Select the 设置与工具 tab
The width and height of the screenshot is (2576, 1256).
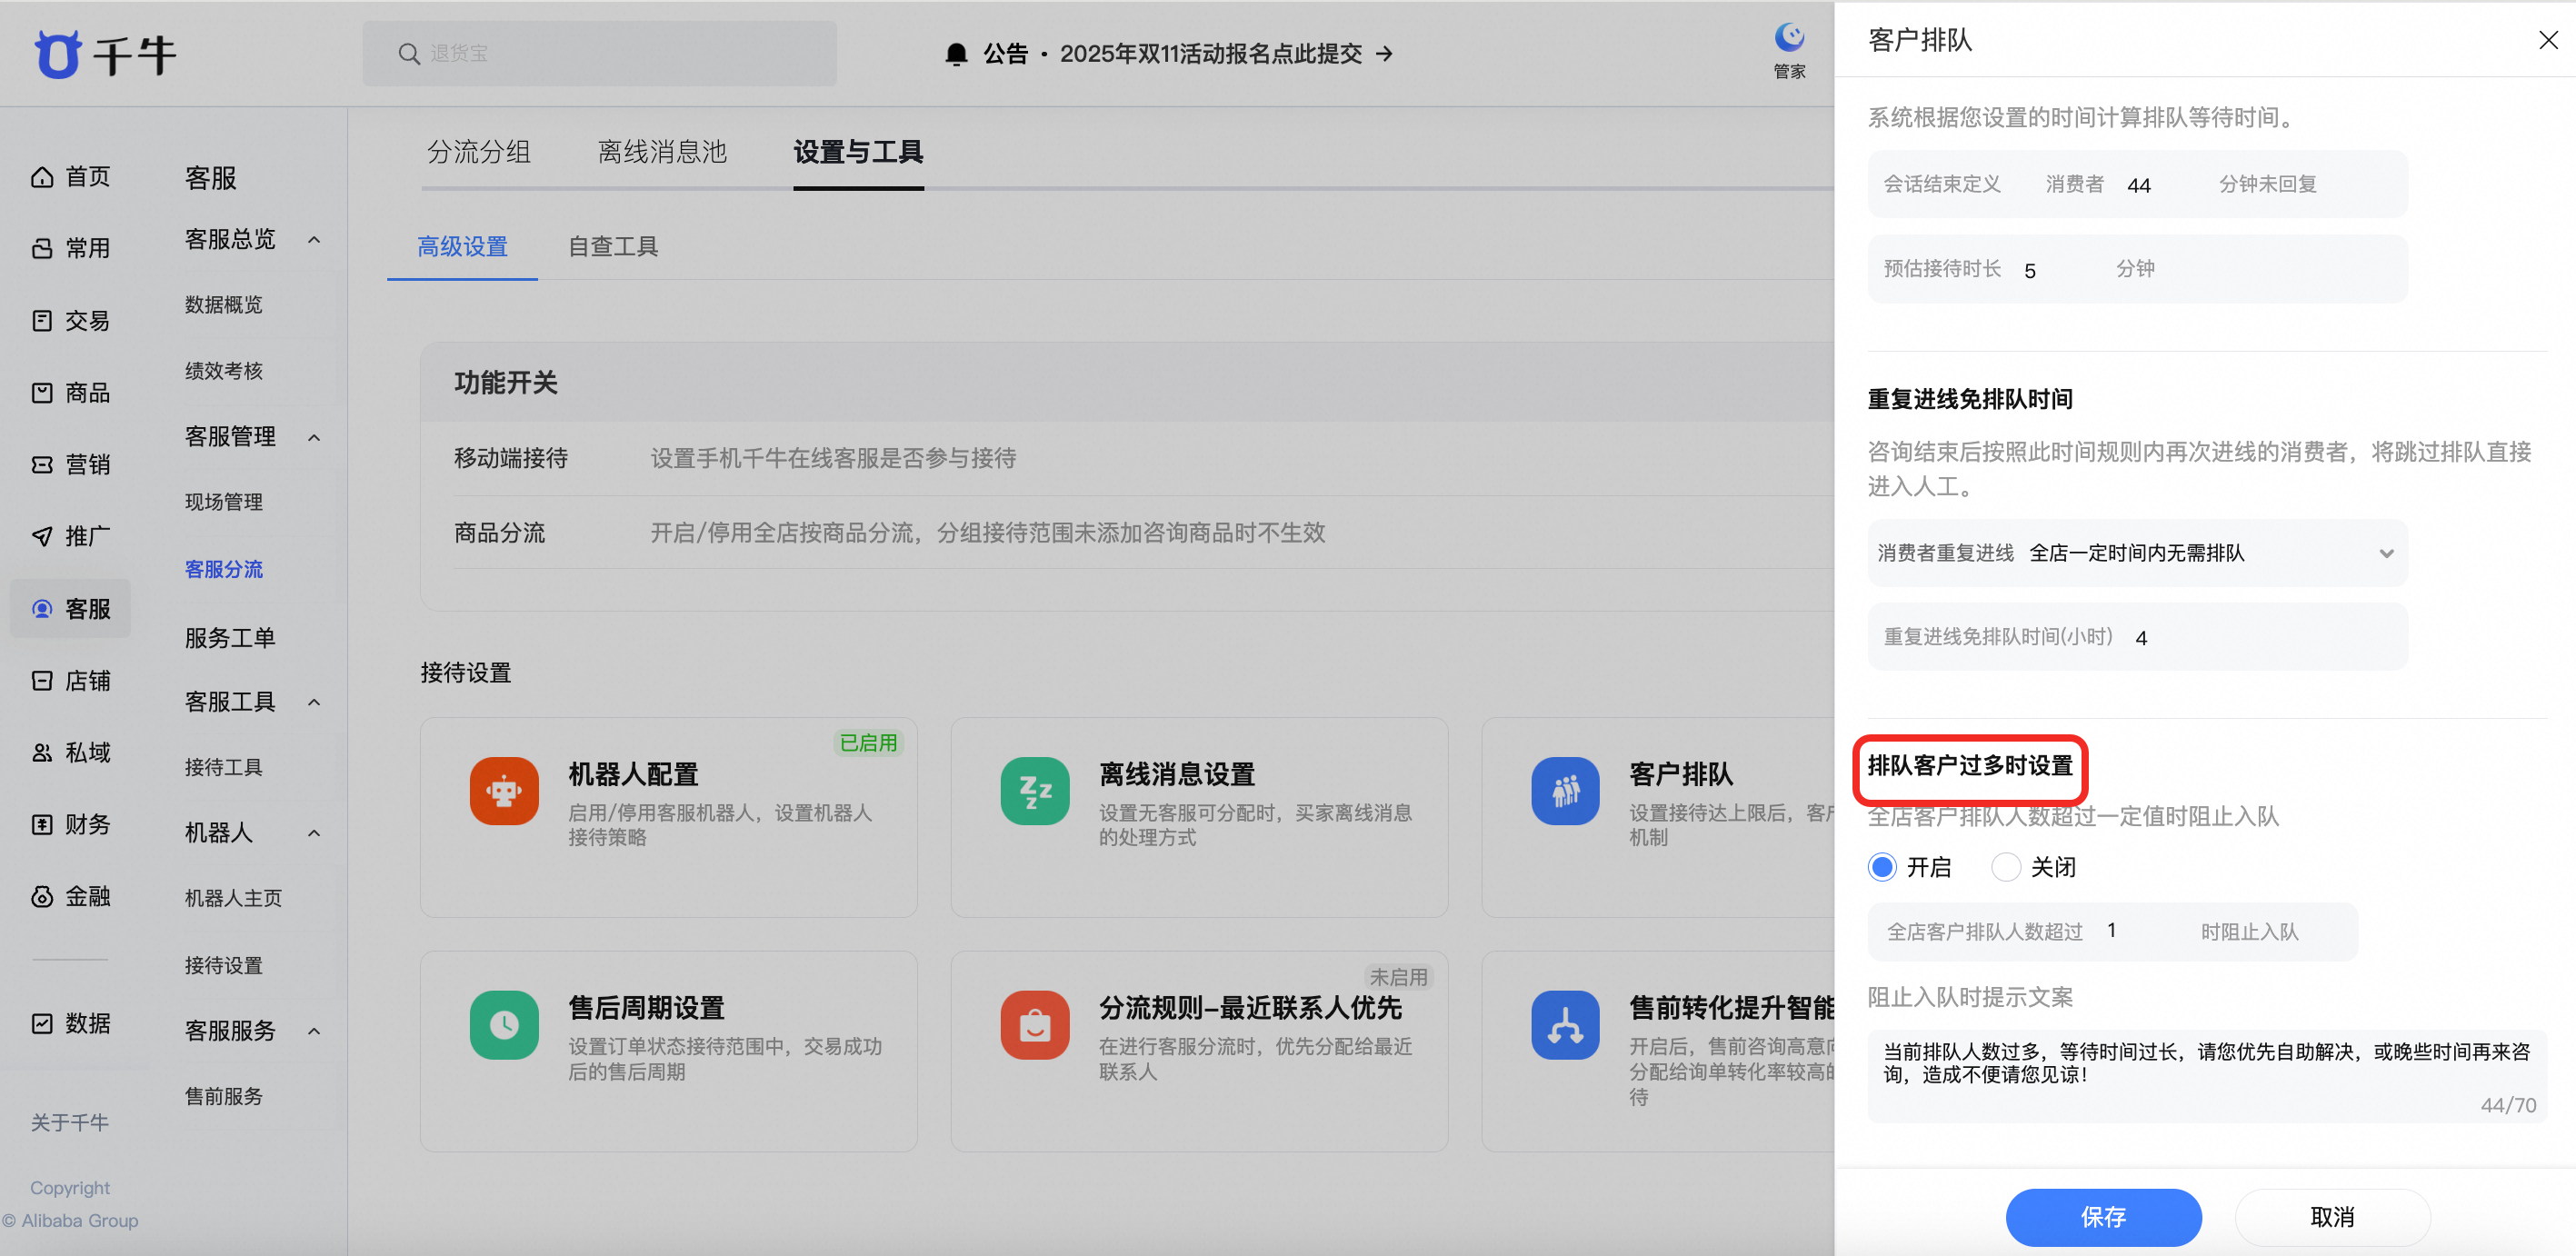coord(858,152)
